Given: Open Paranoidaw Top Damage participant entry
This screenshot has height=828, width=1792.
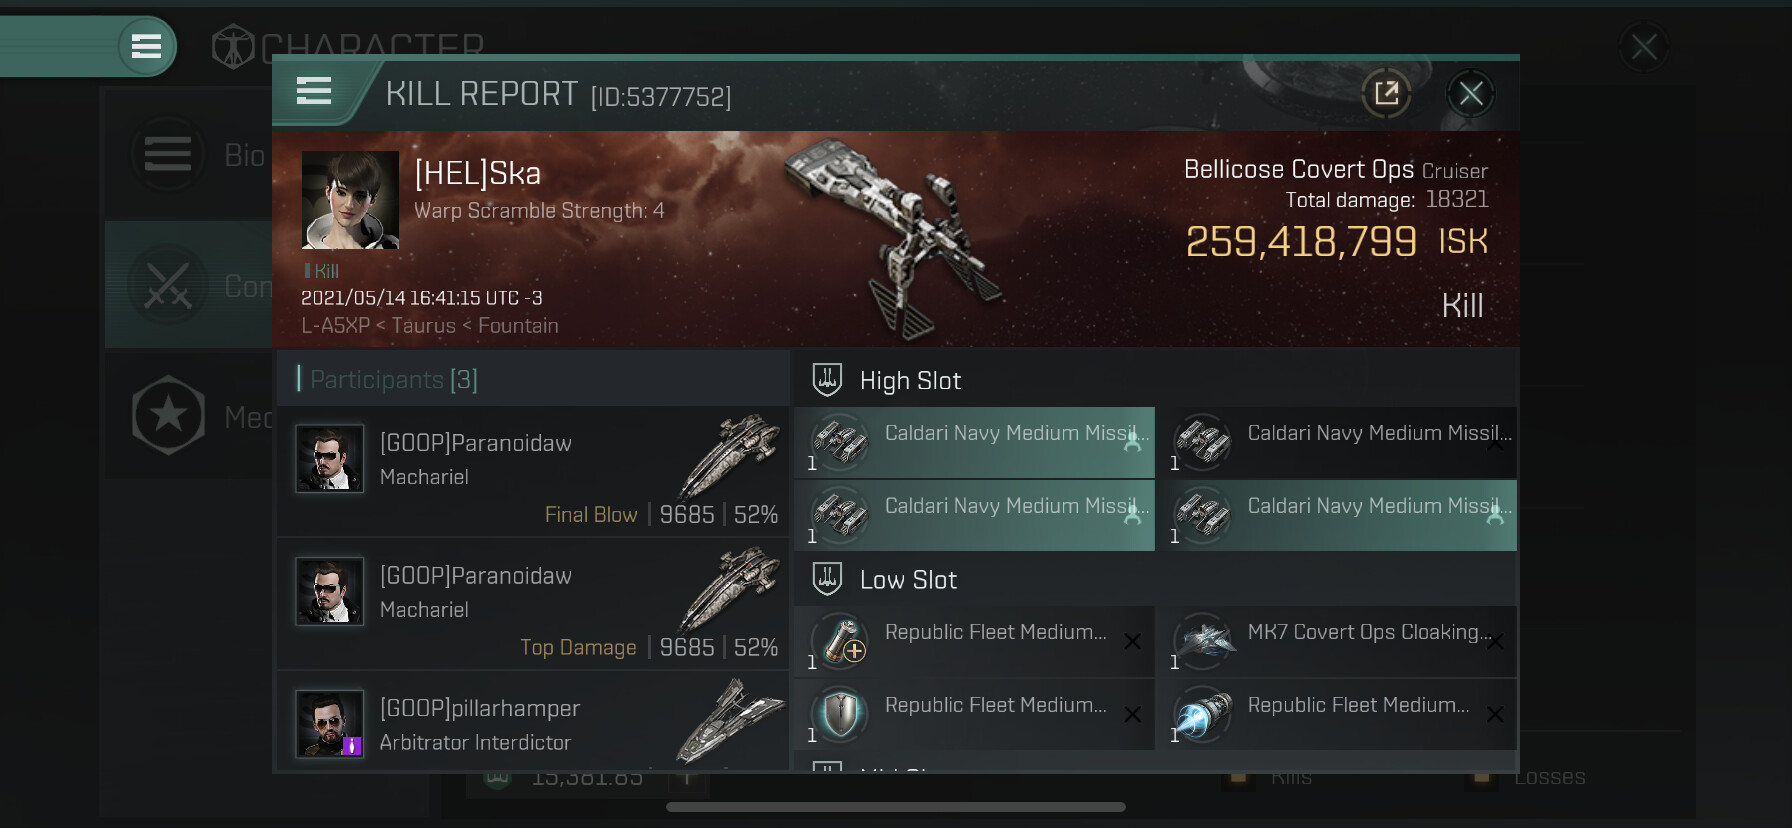Looking at the screenshot, I should 533,604.
